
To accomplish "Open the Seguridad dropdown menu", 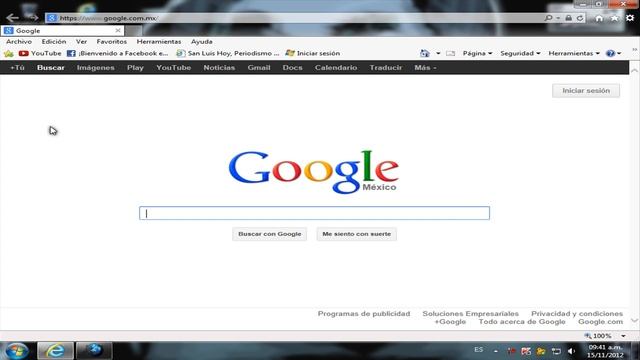I will 520,53.
